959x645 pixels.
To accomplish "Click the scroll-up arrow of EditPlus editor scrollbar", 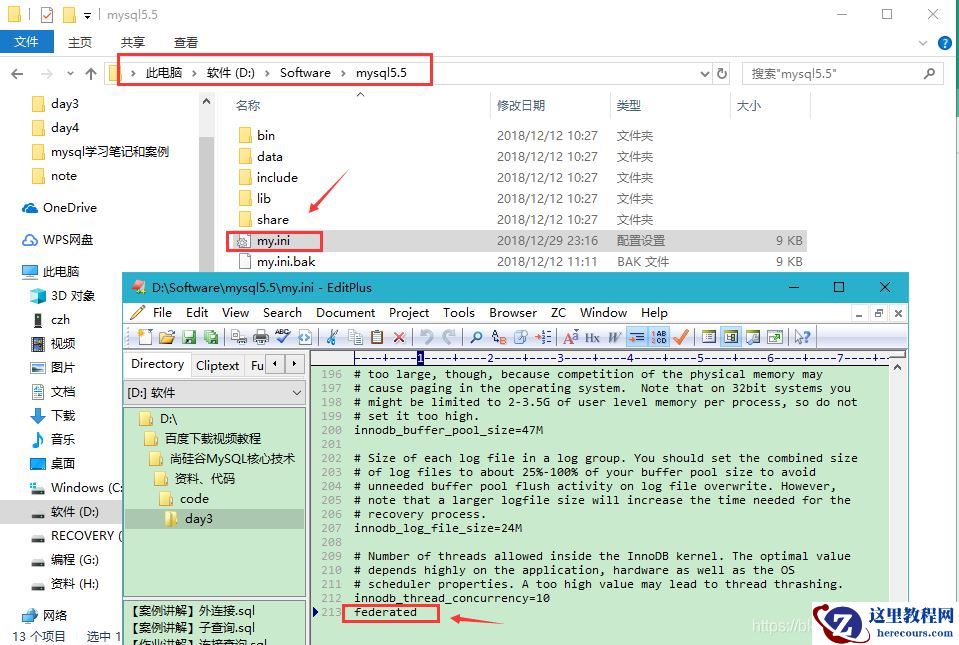I will pos(897,367).
